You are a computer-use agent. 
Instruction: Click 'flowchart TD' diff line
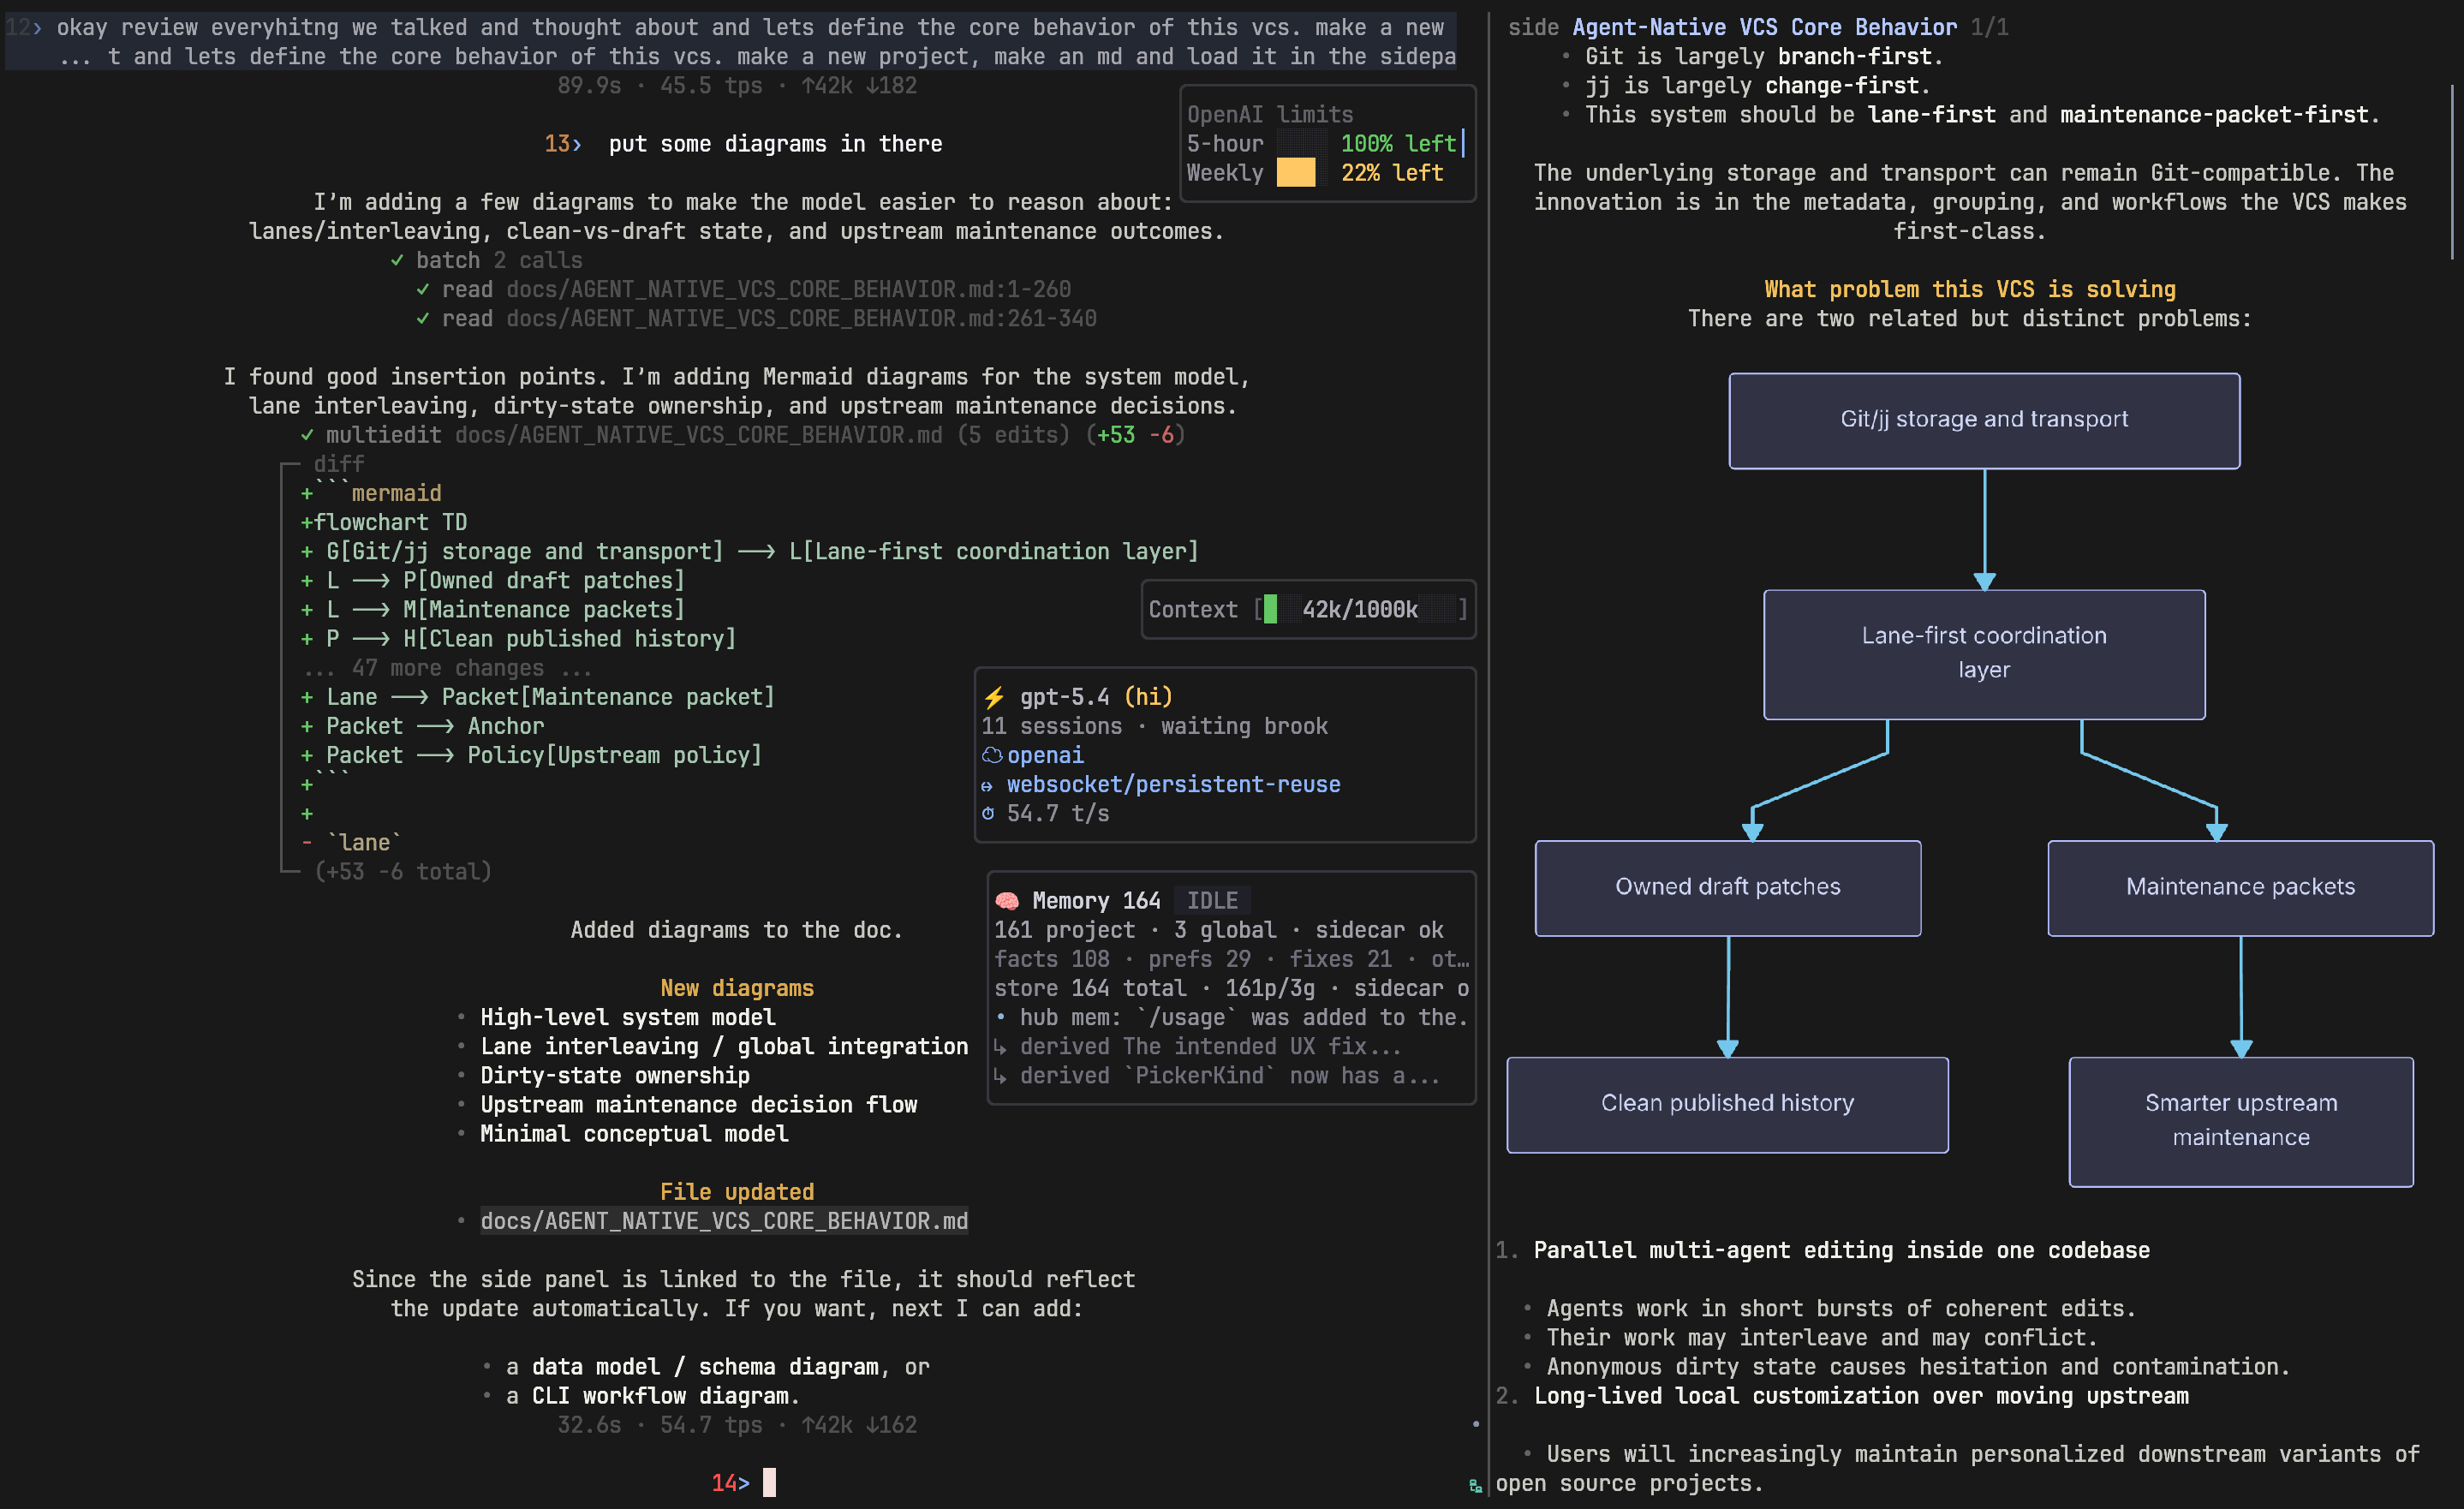[x=390, y=522]
